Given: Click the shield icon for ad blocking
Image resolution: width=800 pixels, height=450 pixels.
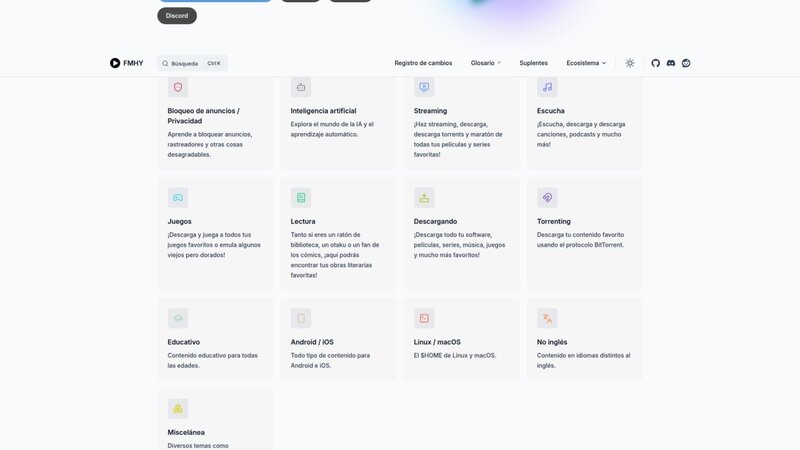Looking at the screenshot, I should pos(178,87).
